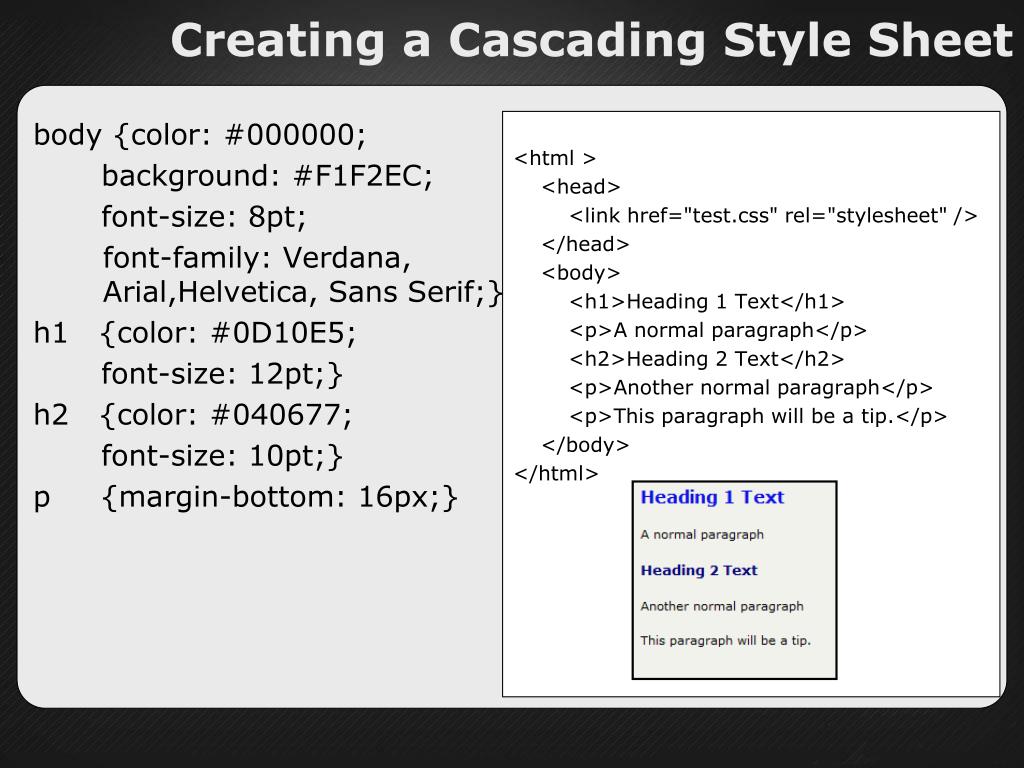Select the "h2 {color: #040677;" rule

coord(193,415)
